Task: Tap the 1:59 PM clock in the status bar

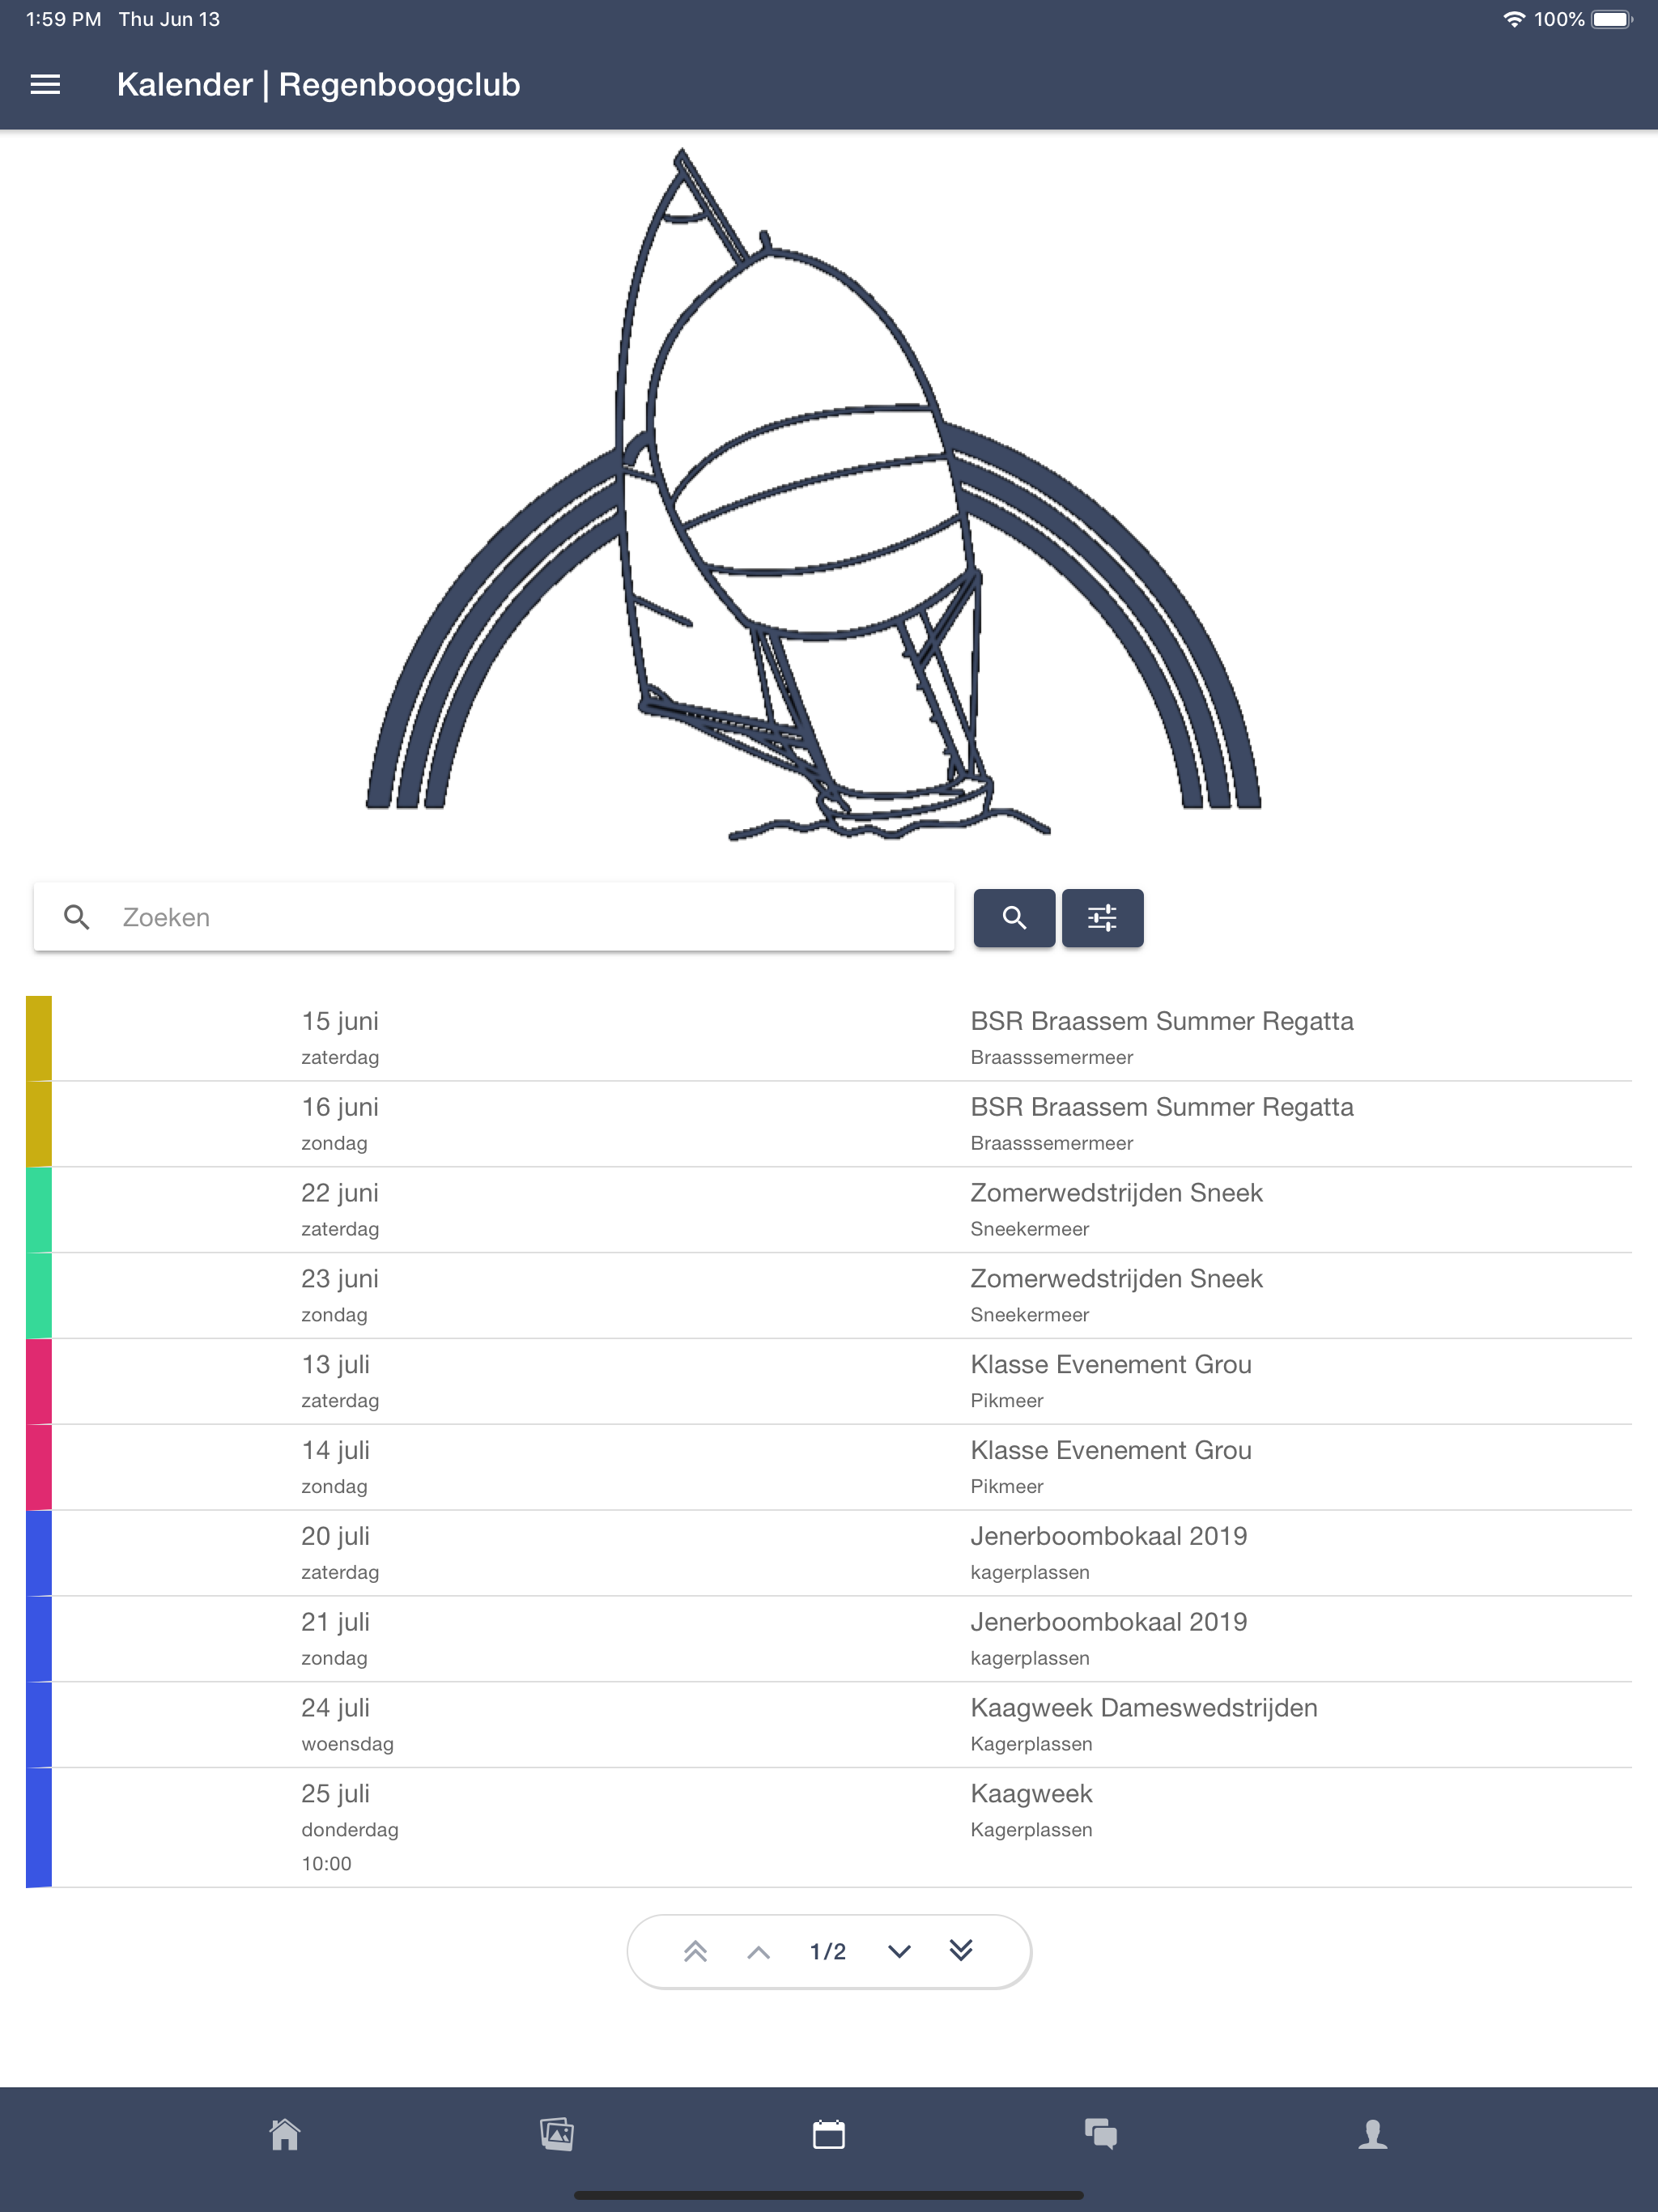Action: point(63,19)
